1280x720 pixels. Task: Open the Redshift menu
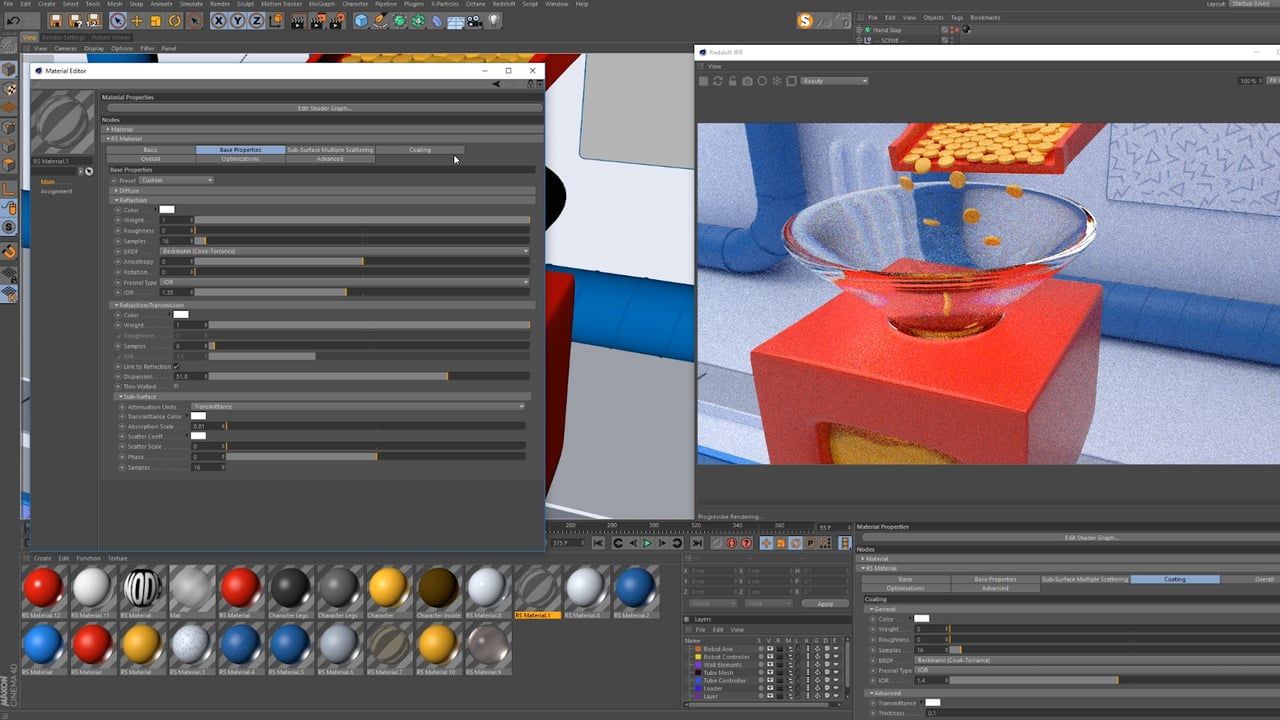tap(504, 4)
